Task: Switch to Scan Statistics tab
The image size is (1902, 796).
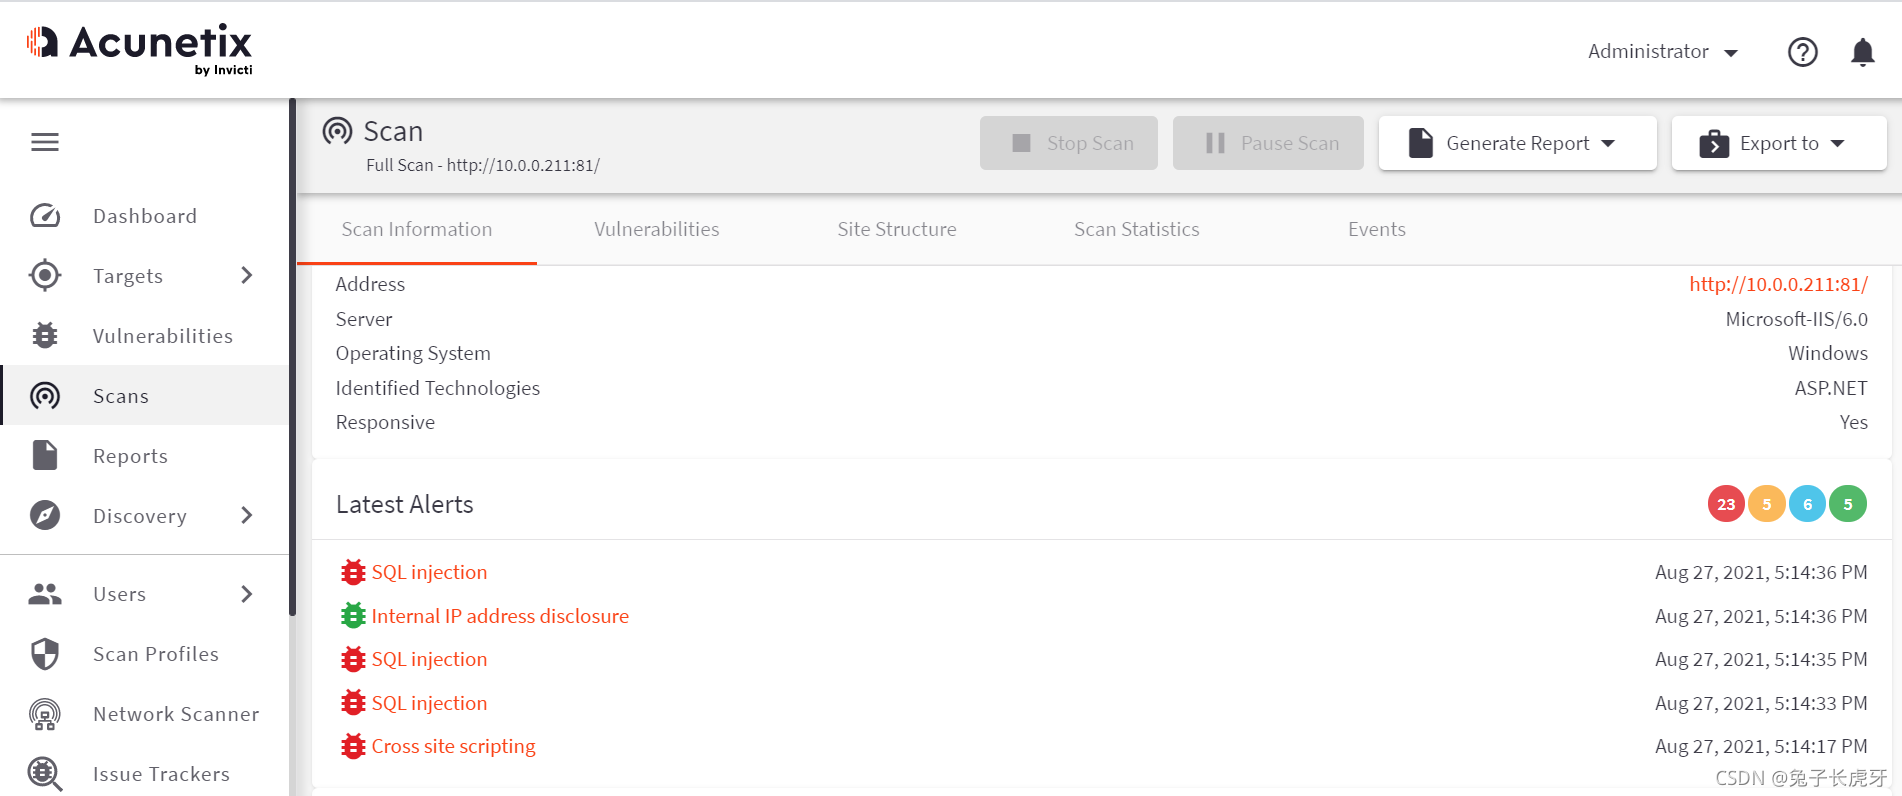Action: point(1137,229)
